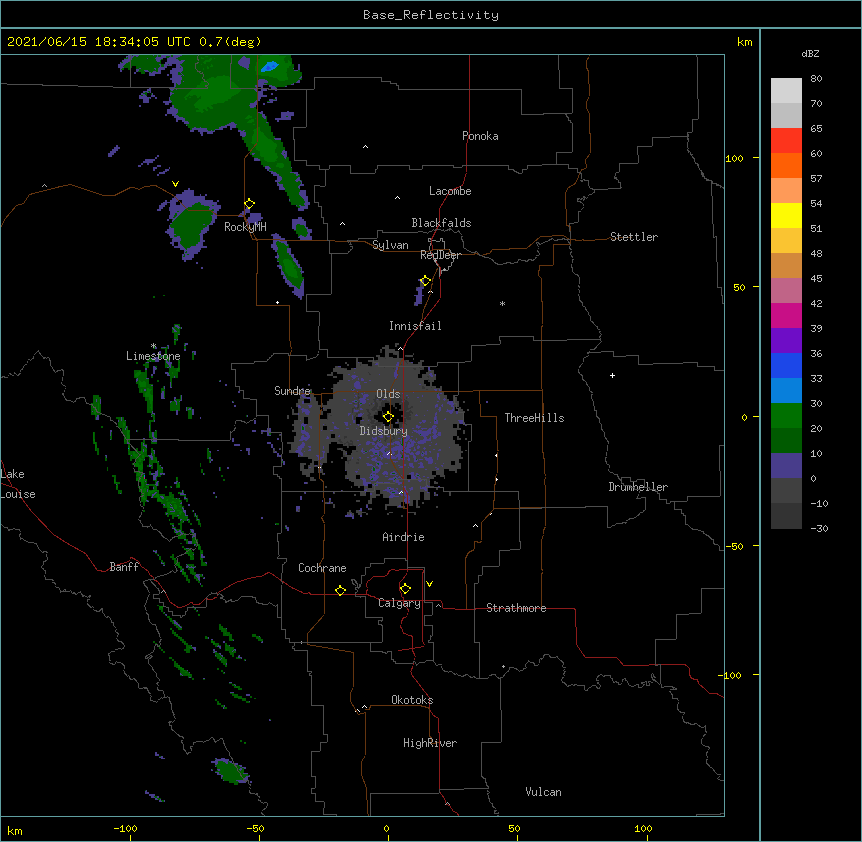Screen dimensions: 862x842
Task: Click the yellow diamond marker below Cochrane
Action: (340, 590)
